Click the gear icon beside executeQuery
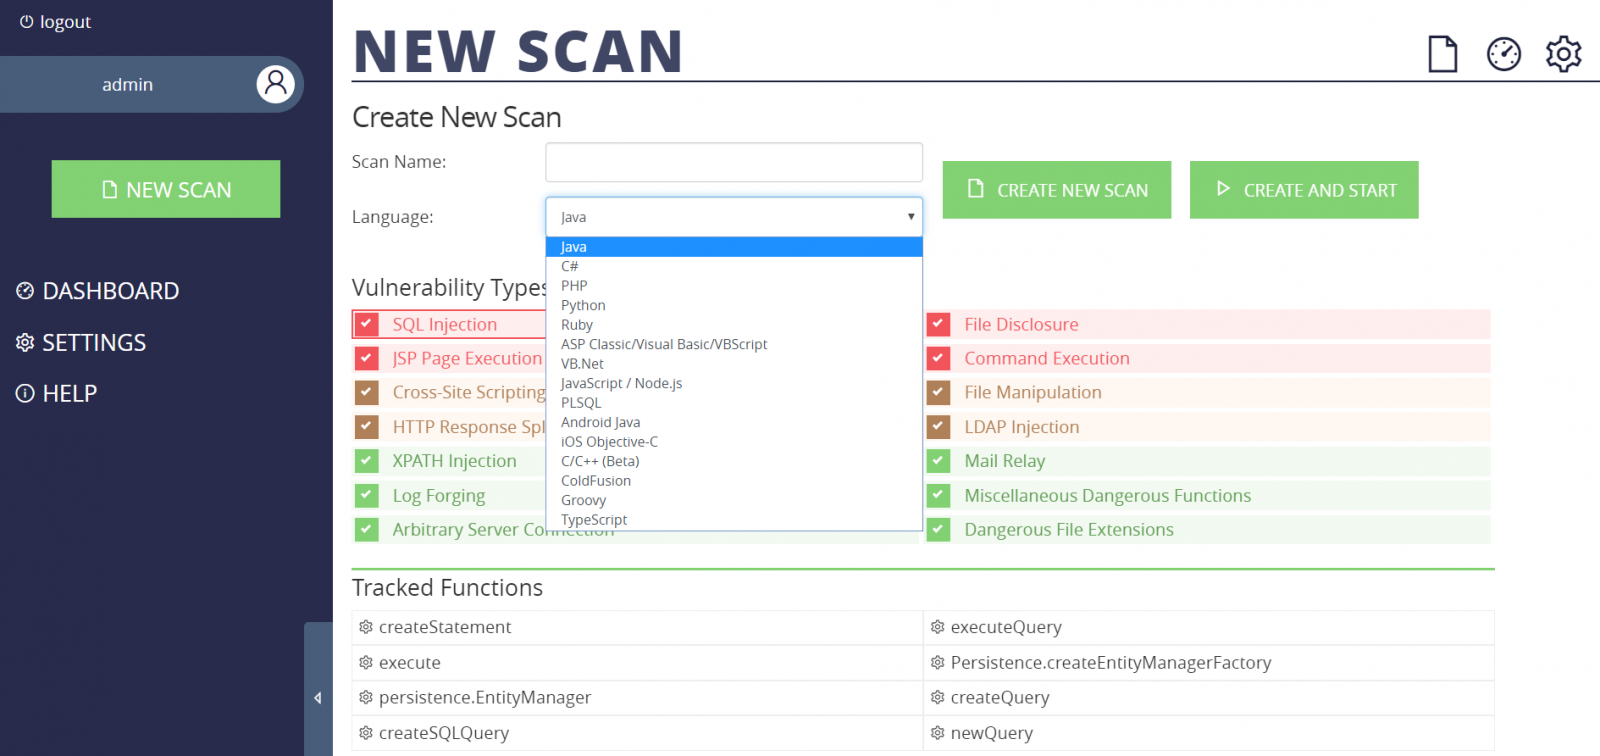 click(937, 627)
